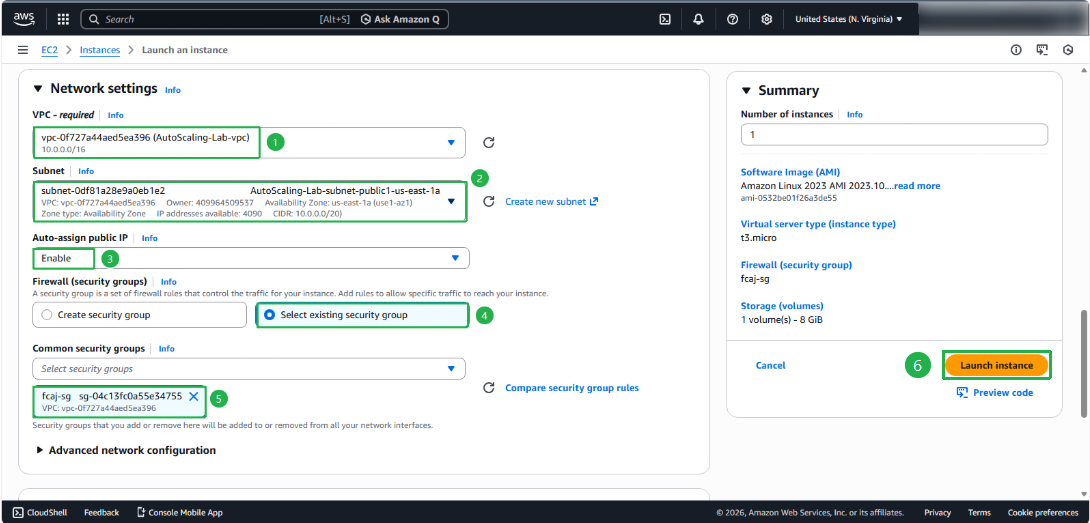Refresh the security groups list
The height and width of the screenshot is (523, 1090).
[x=489, y=388]
